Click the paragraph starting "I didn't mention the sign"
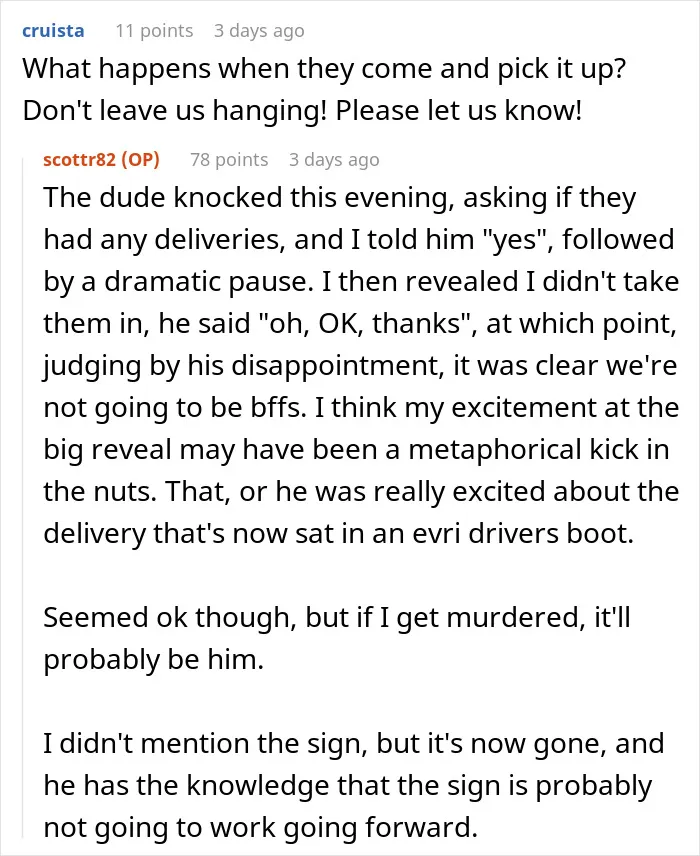The height and width of the screenshot is (856, 700). 353,786
